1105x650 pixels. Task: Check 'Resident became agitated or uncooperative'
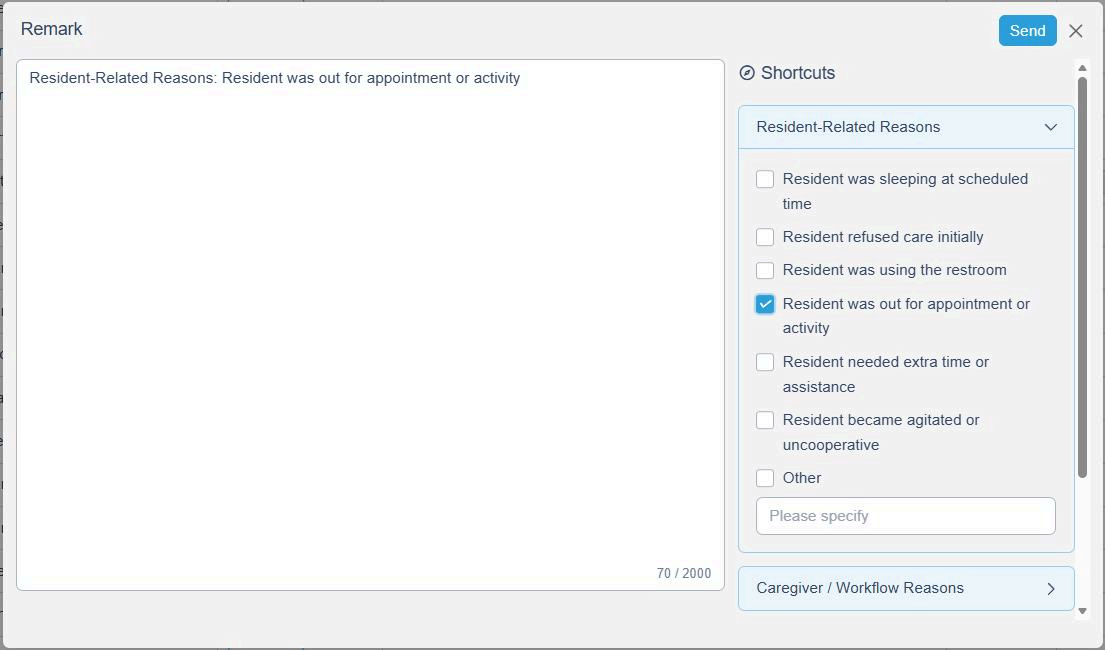765,420
